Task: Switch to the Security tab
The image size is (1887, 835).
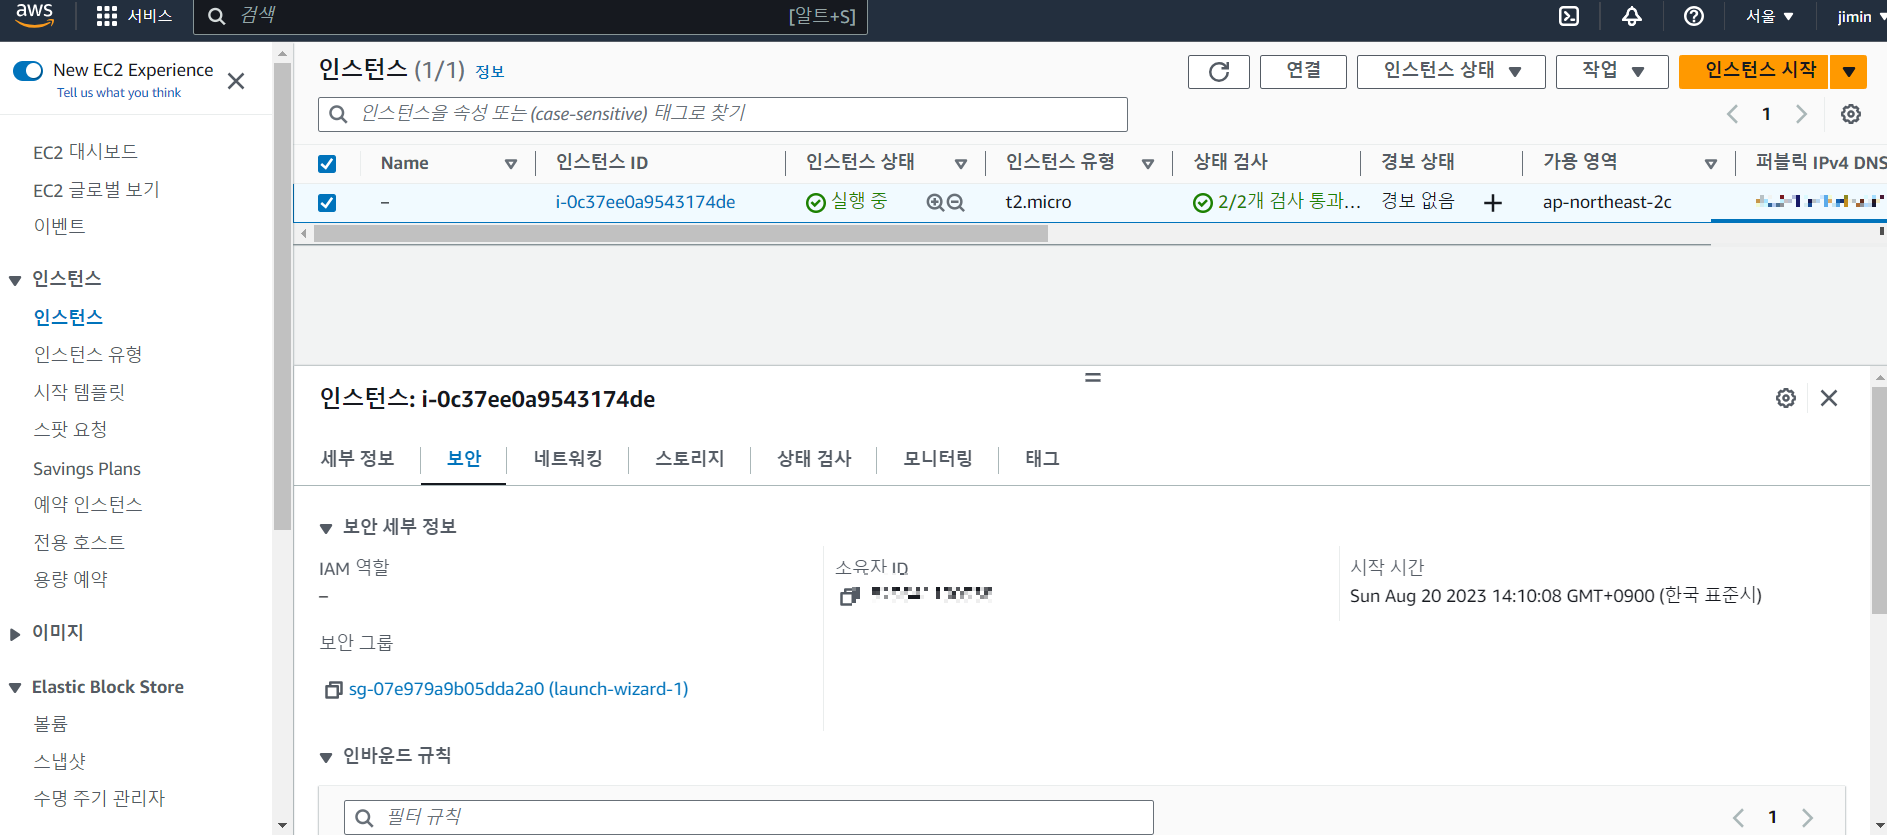Action: click(x=464, y=459)
